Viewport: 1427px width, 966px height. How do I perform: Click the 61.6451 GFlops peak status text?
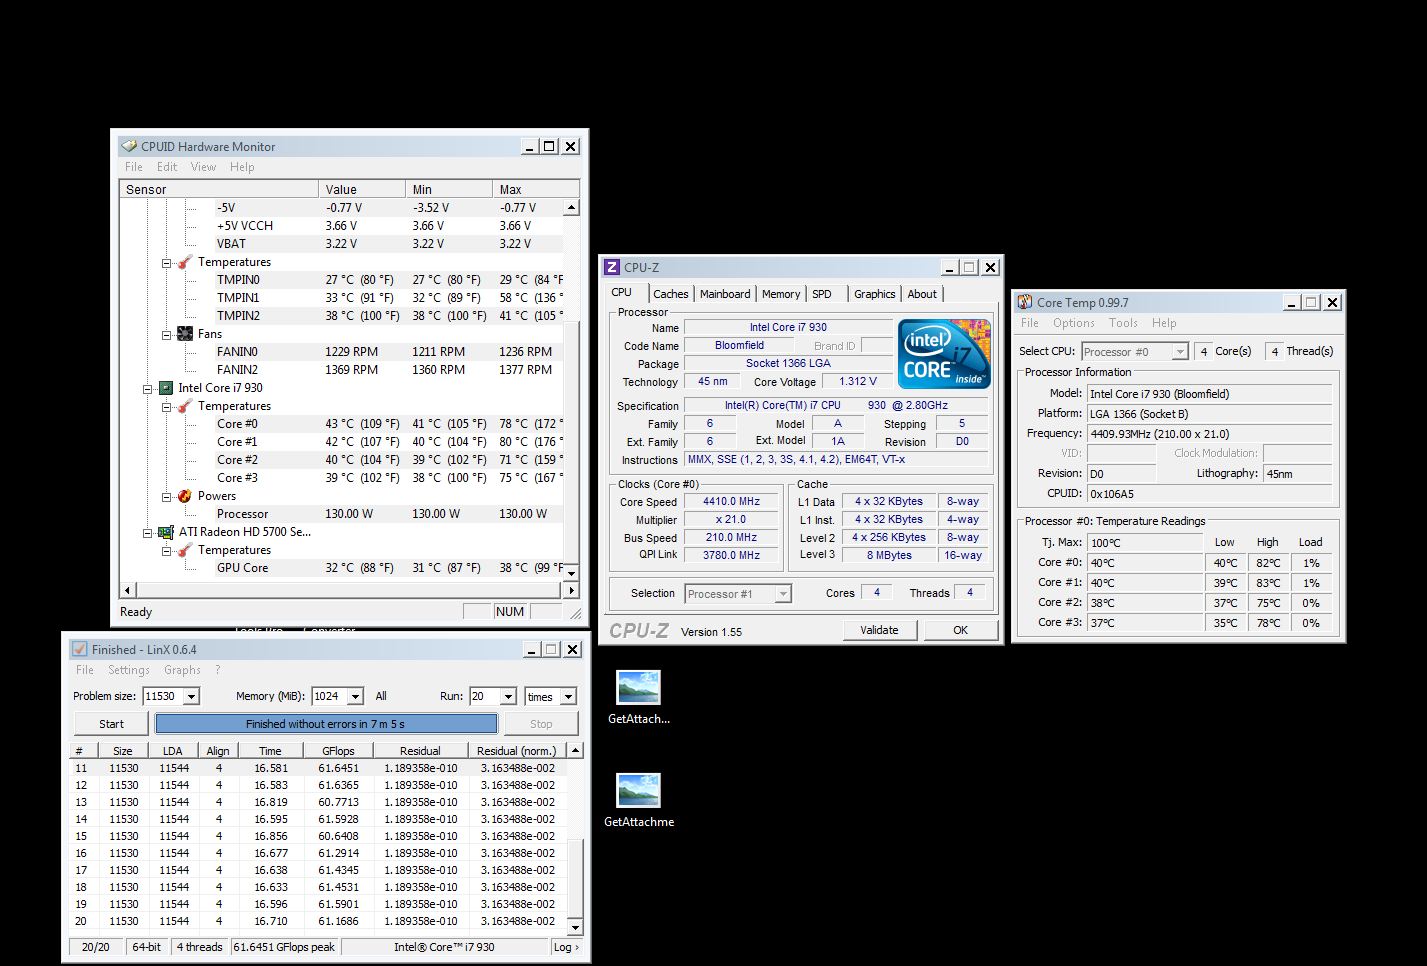click(x=284, y=947)
